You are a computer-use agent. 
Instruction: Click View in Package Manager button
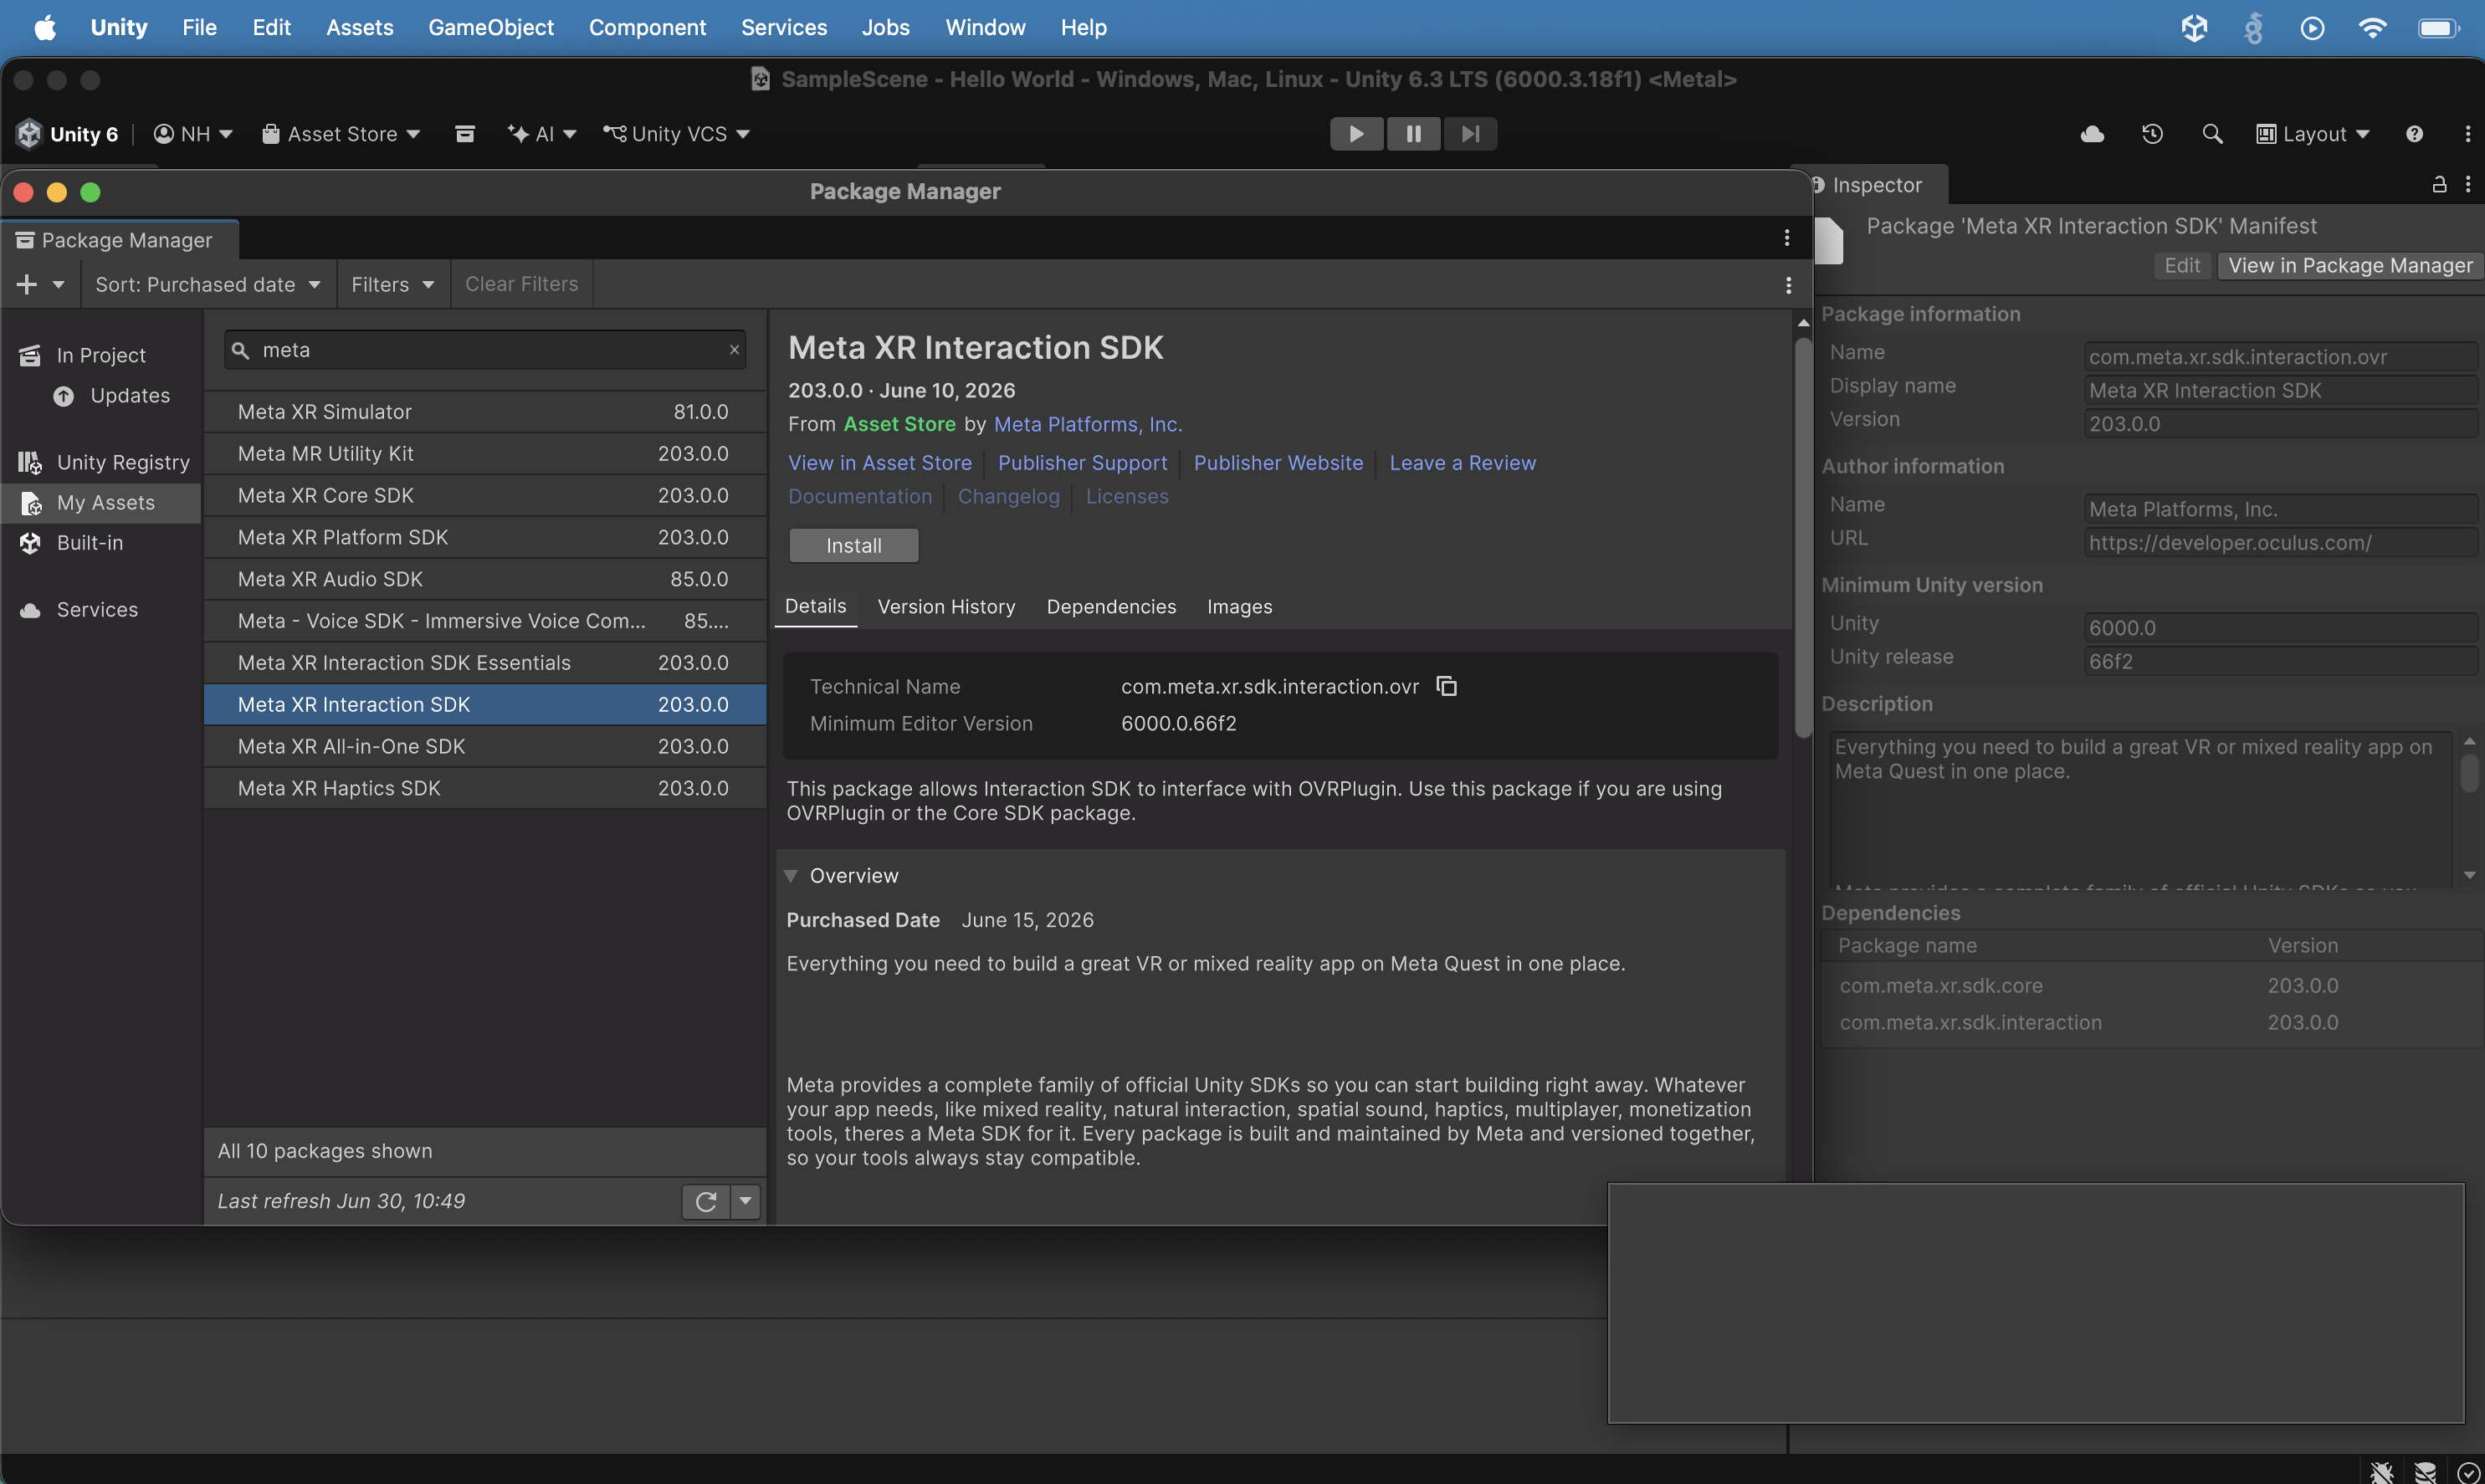click(2350, 265)
